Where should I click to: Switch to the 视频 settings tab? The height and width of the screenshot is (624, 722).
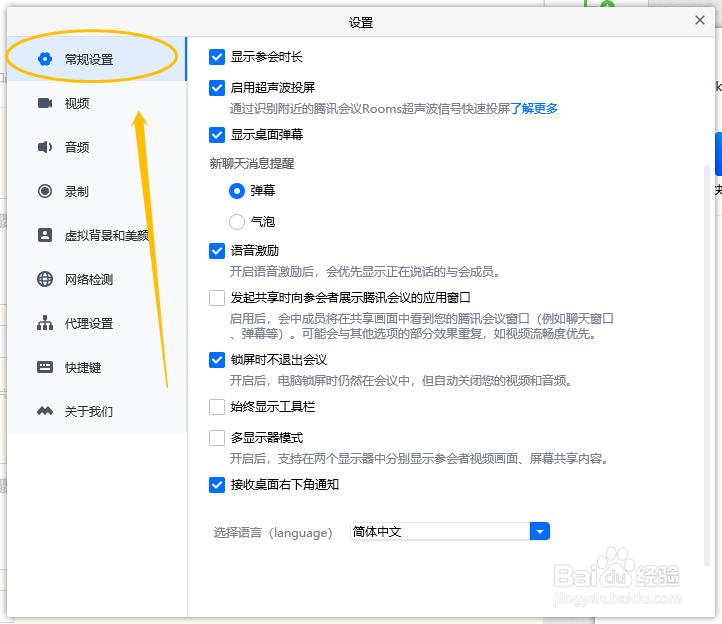point(96,103)
